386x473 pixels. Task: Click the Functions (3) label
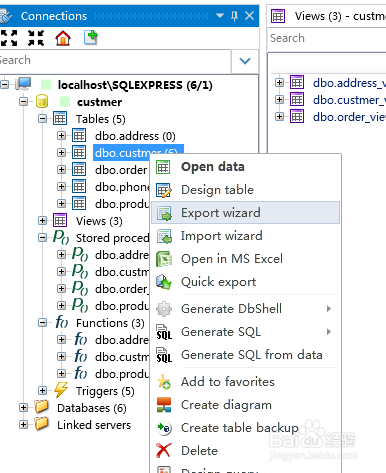pyautogui.click(x=110, y=323)
